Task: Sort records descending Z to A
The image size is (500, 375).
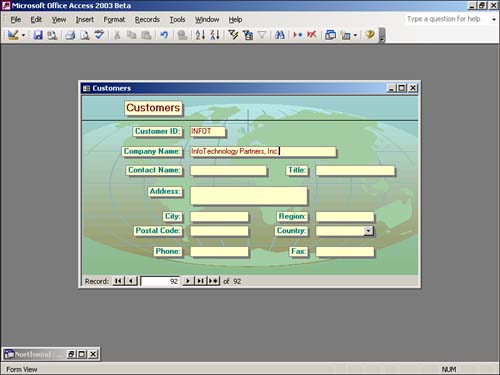Action: (x=215, y=35)
